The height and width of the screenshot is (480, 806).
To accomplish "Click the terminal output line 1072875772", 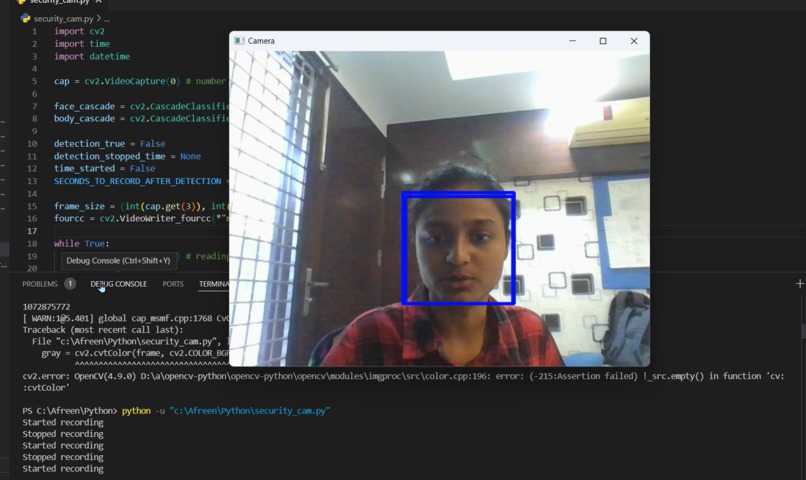I will click(x=46, y=307).
